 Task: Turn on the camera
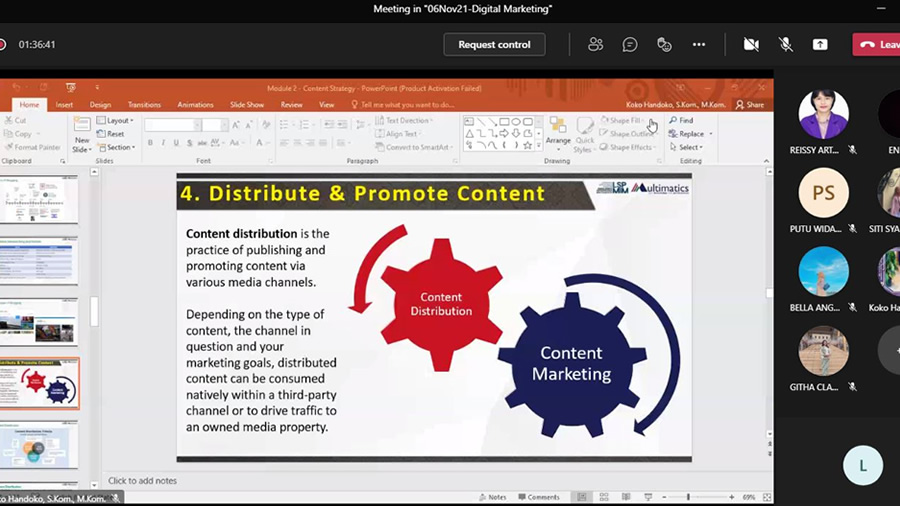click(751, 44)
